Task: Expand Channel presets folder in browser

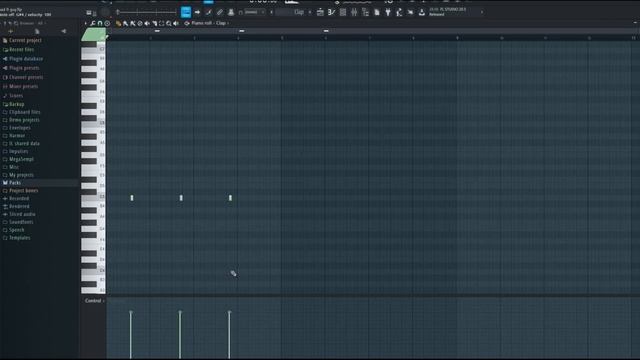Action: (23, 77)
